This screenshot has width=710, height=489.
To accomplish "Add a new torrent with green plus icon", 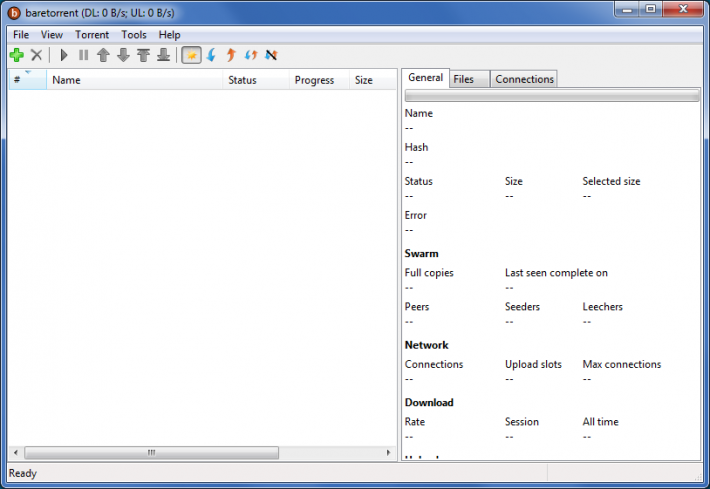I will click(17, 55).
